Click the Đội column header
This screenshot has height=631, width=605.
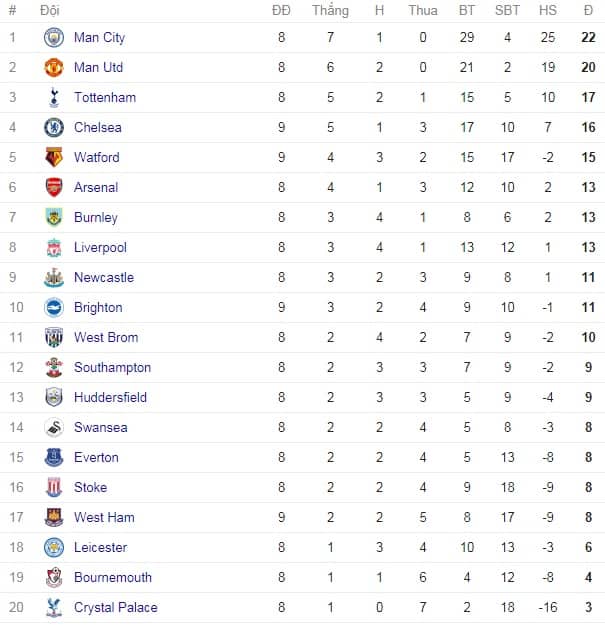[x=50, y=10]
